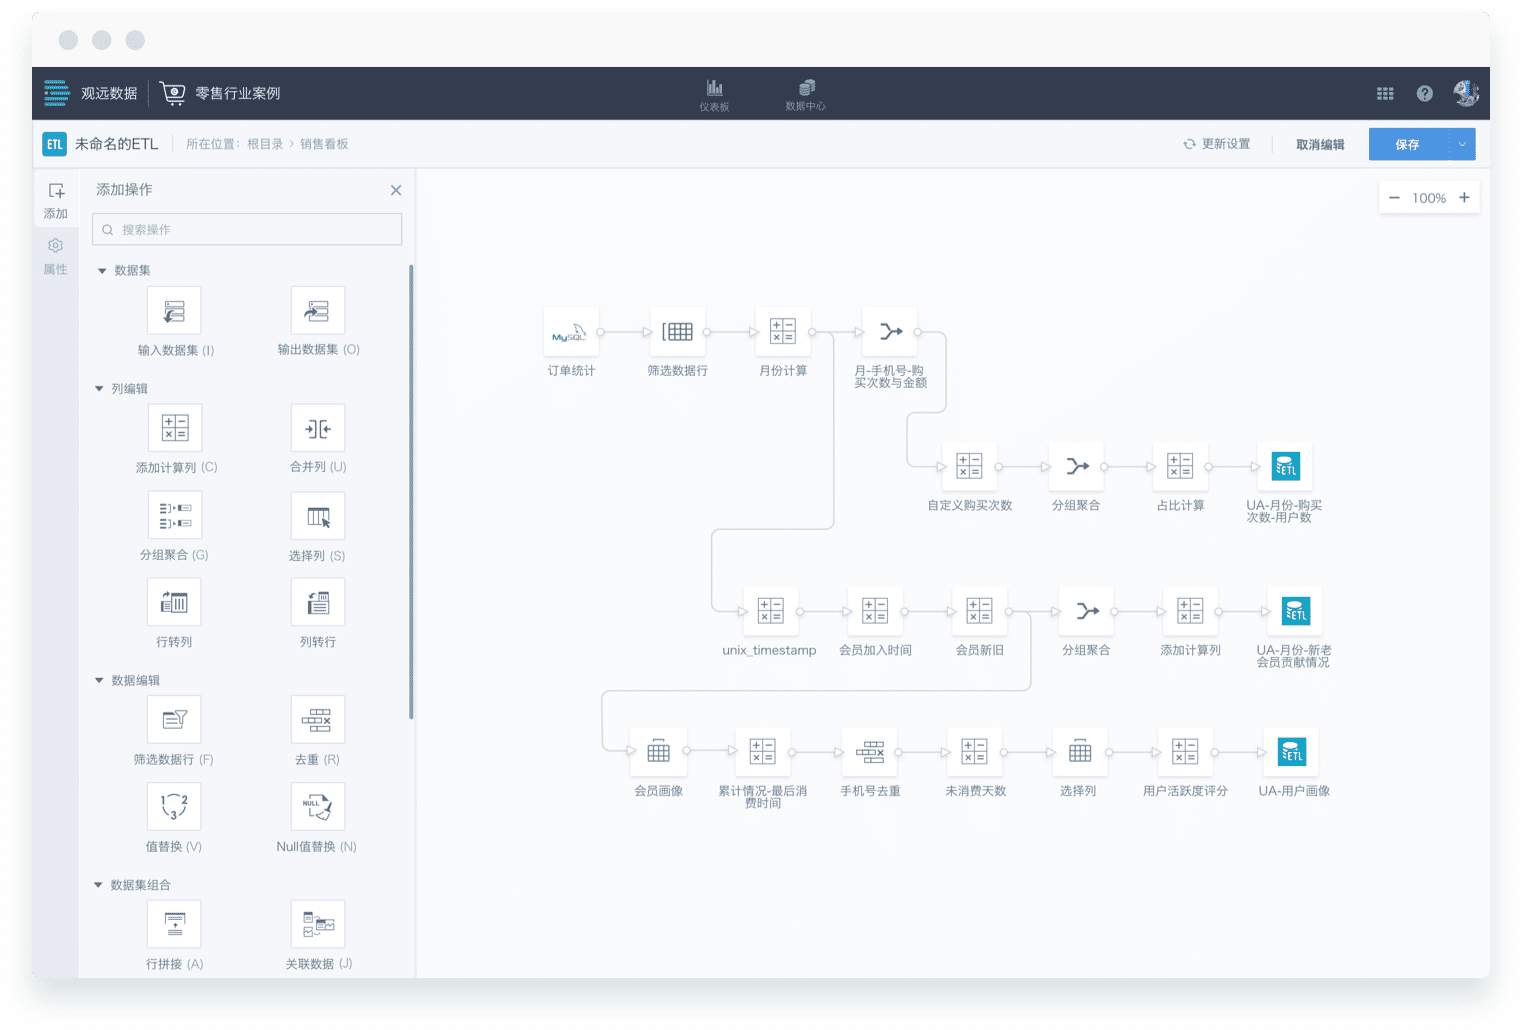This screenshot has height=1030, width=1522.
Task: Open the 仪表板 top menu
Action: 714,95
